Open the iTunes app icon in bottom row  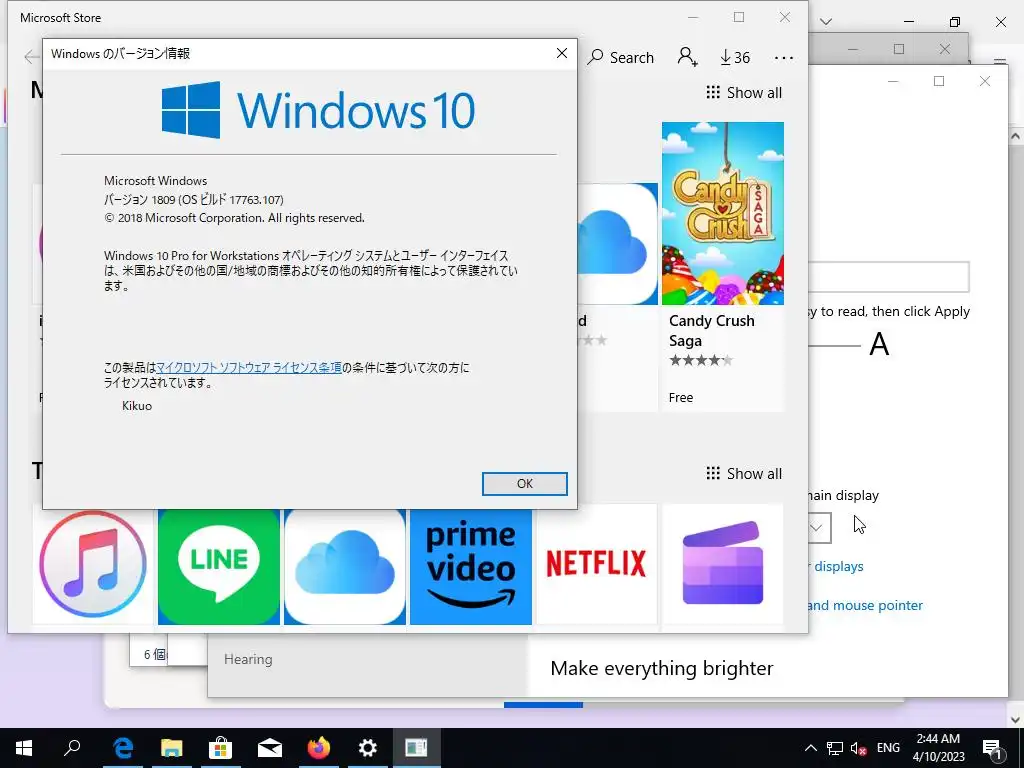point(93,564)
